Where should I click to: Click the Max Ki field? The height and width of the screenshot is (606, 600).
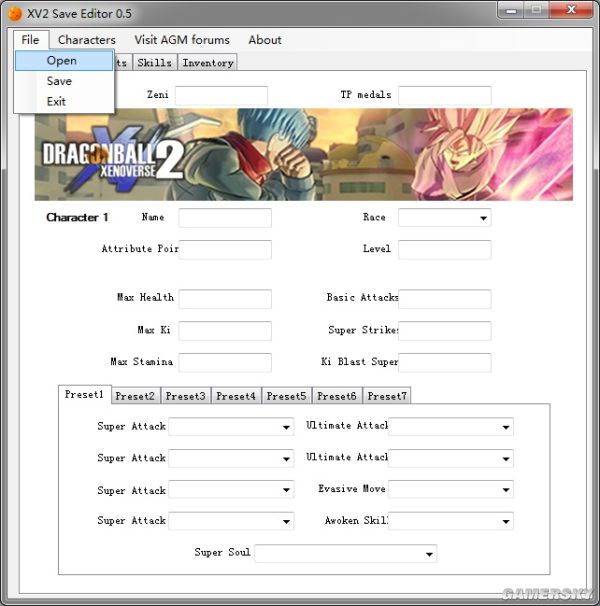[x=225, y=331]
